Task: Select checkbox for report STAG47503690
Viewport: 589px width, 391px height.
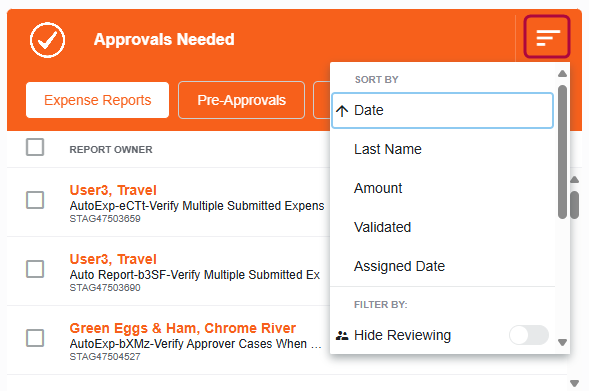Action: [x=35, y=269]
